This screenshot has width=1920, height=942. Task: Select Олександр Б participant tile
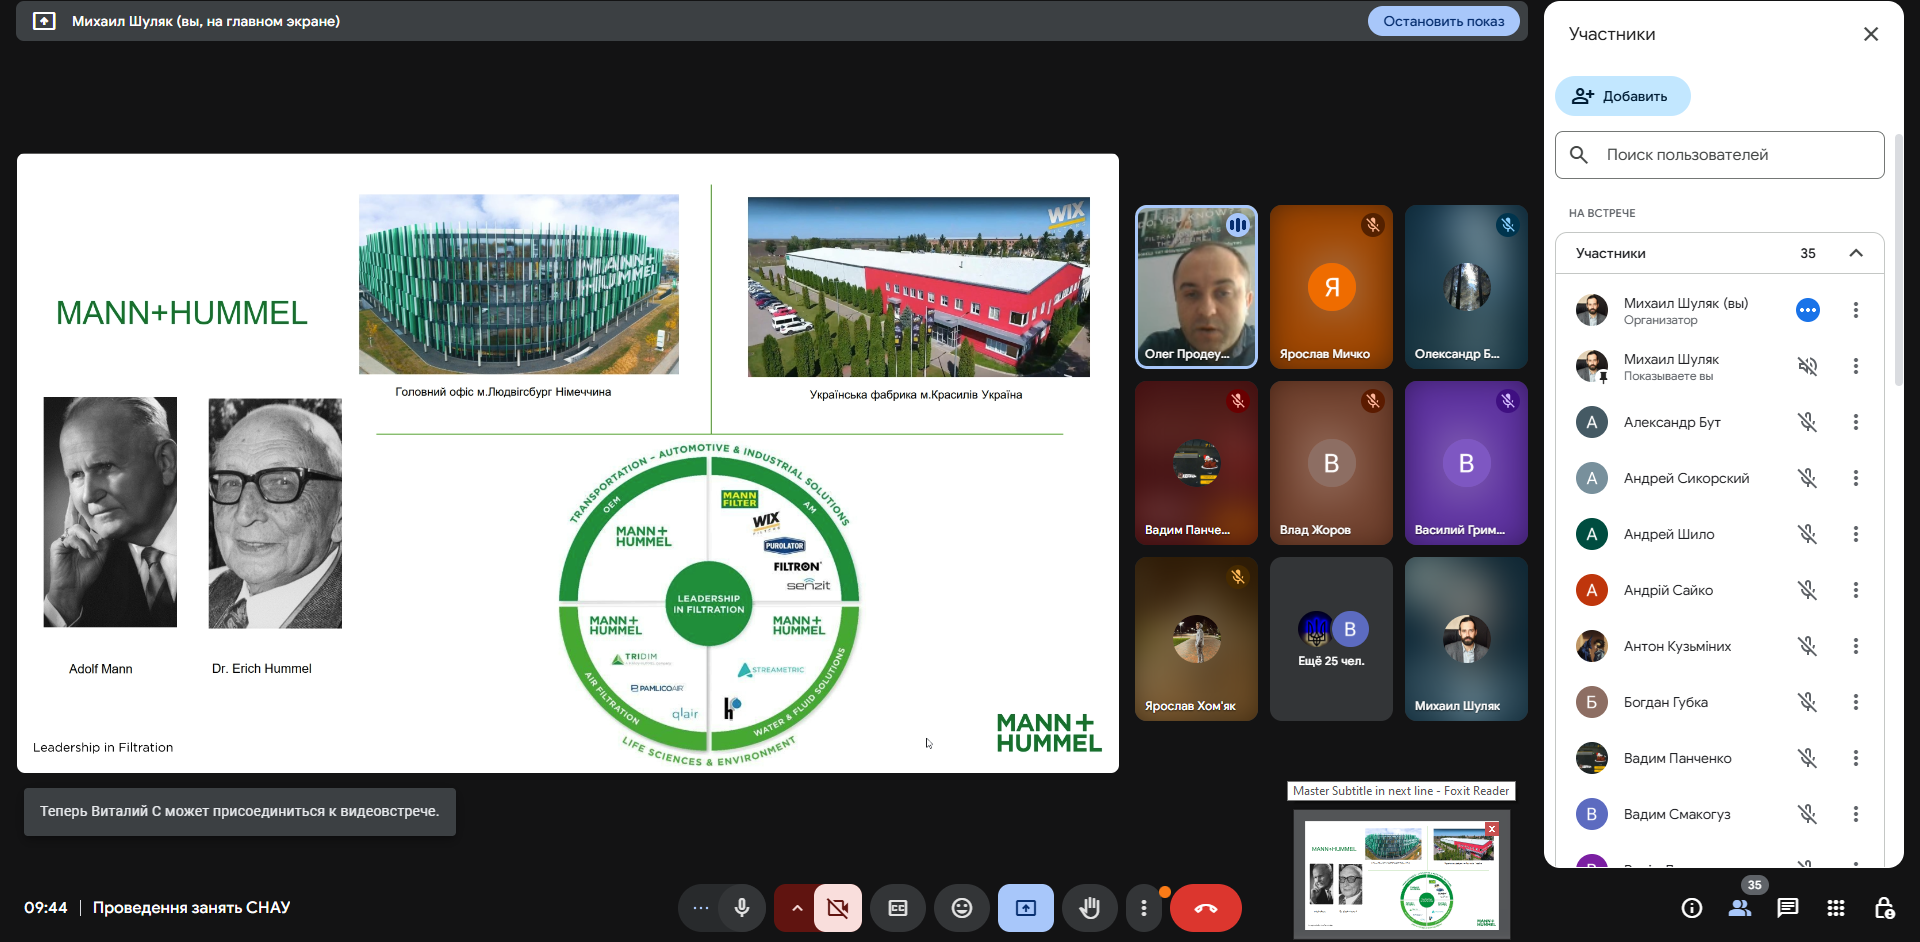click(1466, 287)
